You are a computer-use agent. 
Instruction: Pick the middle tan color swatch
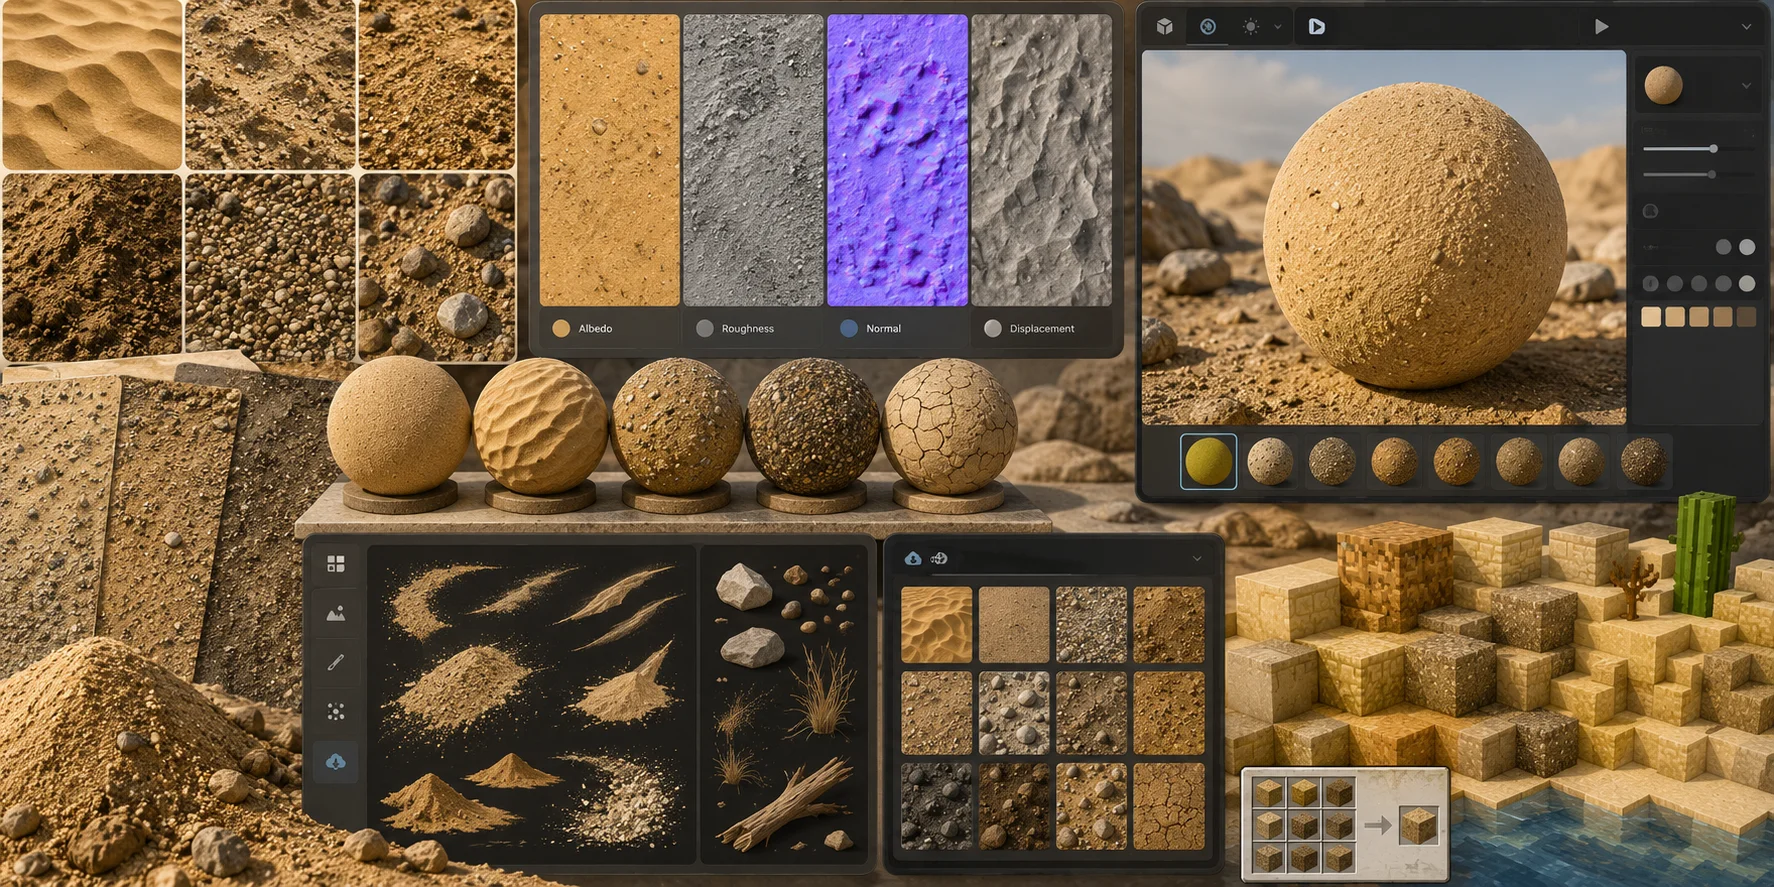click(x=1699, y=317)
